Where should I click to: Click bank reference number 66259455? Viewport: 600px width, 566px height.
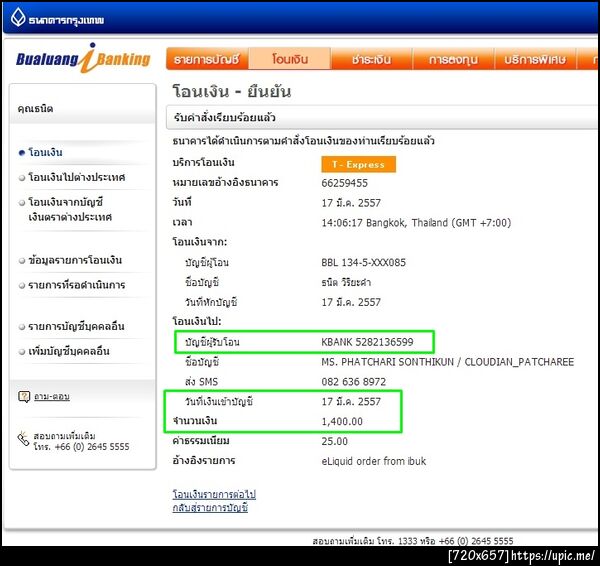pyautogui.click(x=344, y=183)
